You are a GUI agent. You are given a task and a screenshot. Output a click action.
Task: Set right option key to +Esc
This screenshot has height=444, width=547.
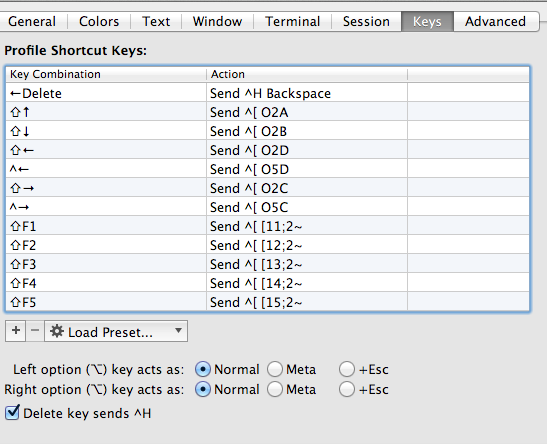pyautogui.click(x=347, y=389)
